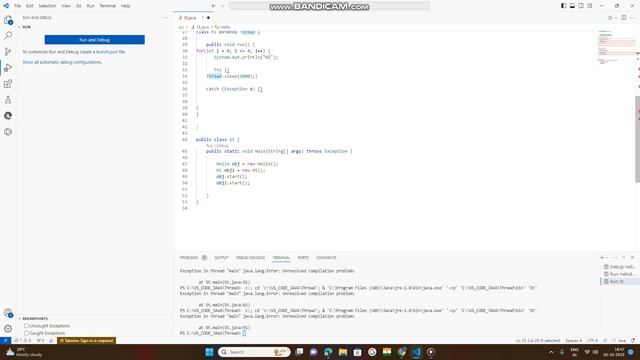The width and height of the screenshot is (640, 360).
Task: Toggle the secondary sidebar layout icon
Action: 581,6
